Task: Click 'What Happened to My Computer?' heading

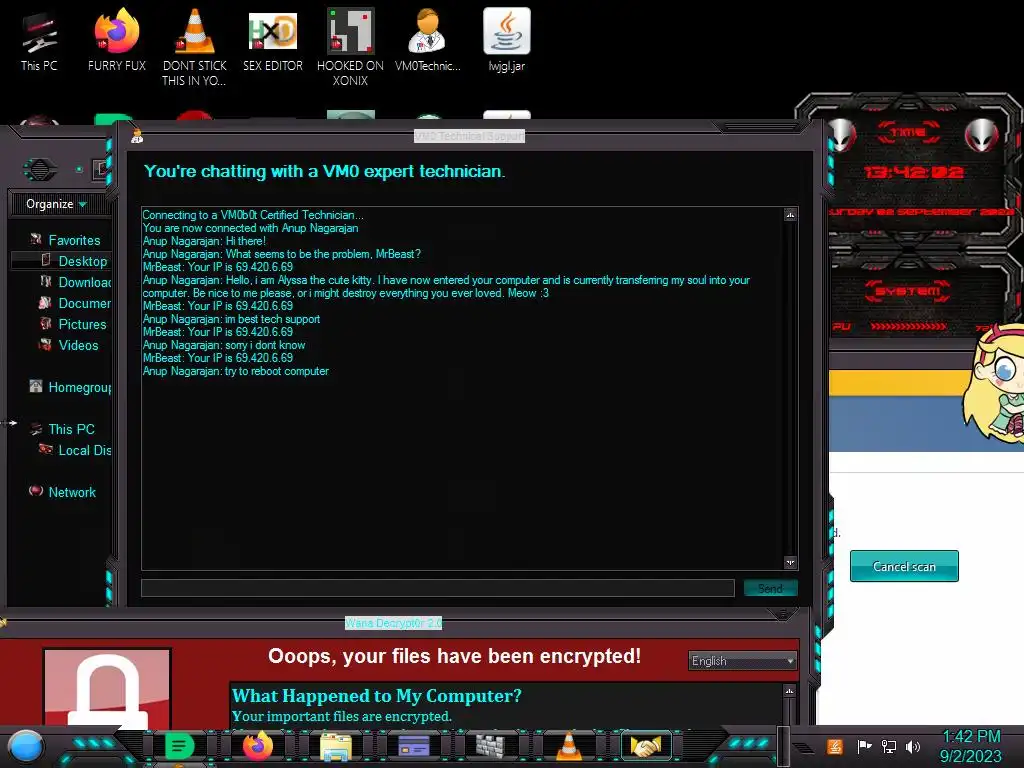Action: 377,696
